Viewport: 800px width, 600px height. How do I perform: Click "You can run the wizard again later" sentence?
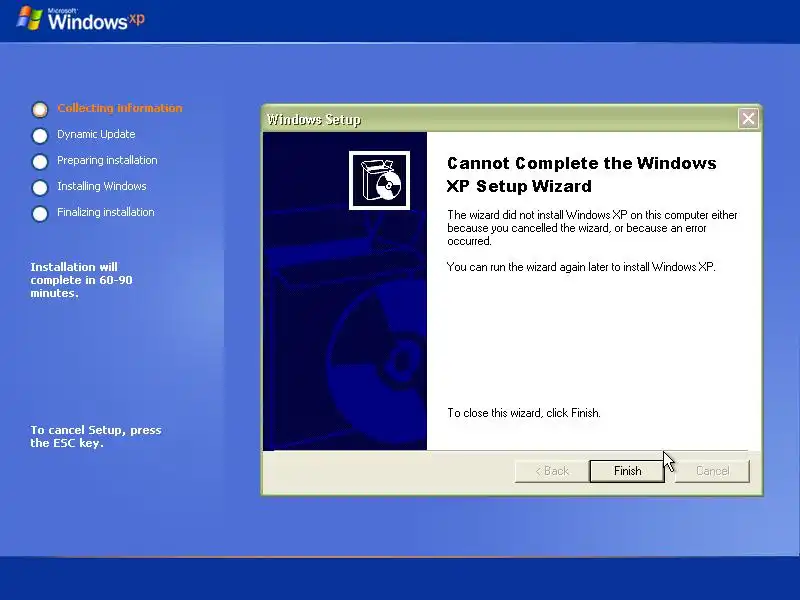click(x=581, y=267)
